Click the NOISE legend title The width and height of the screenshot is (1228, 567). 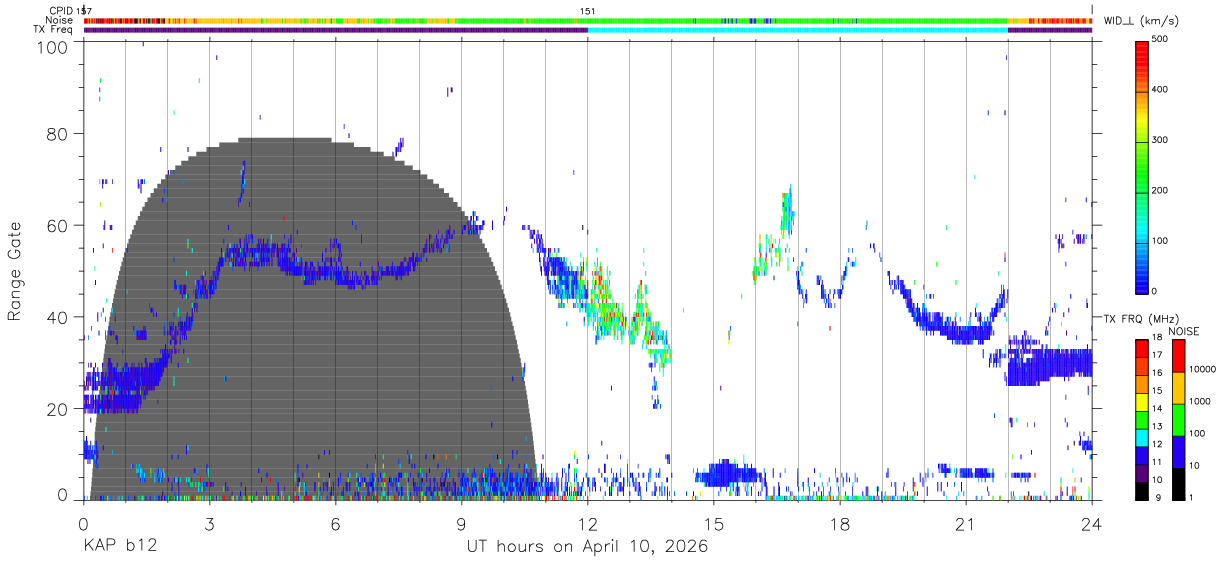pyautogui.click(x=1183, y=330)
